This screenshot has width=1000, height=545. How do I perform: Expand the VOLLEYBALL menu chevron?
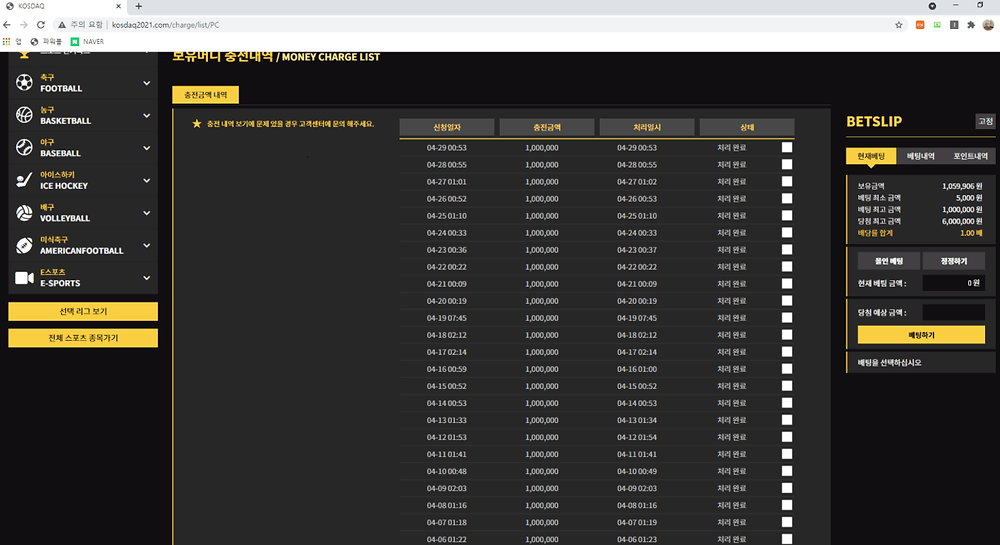(147, 213)
